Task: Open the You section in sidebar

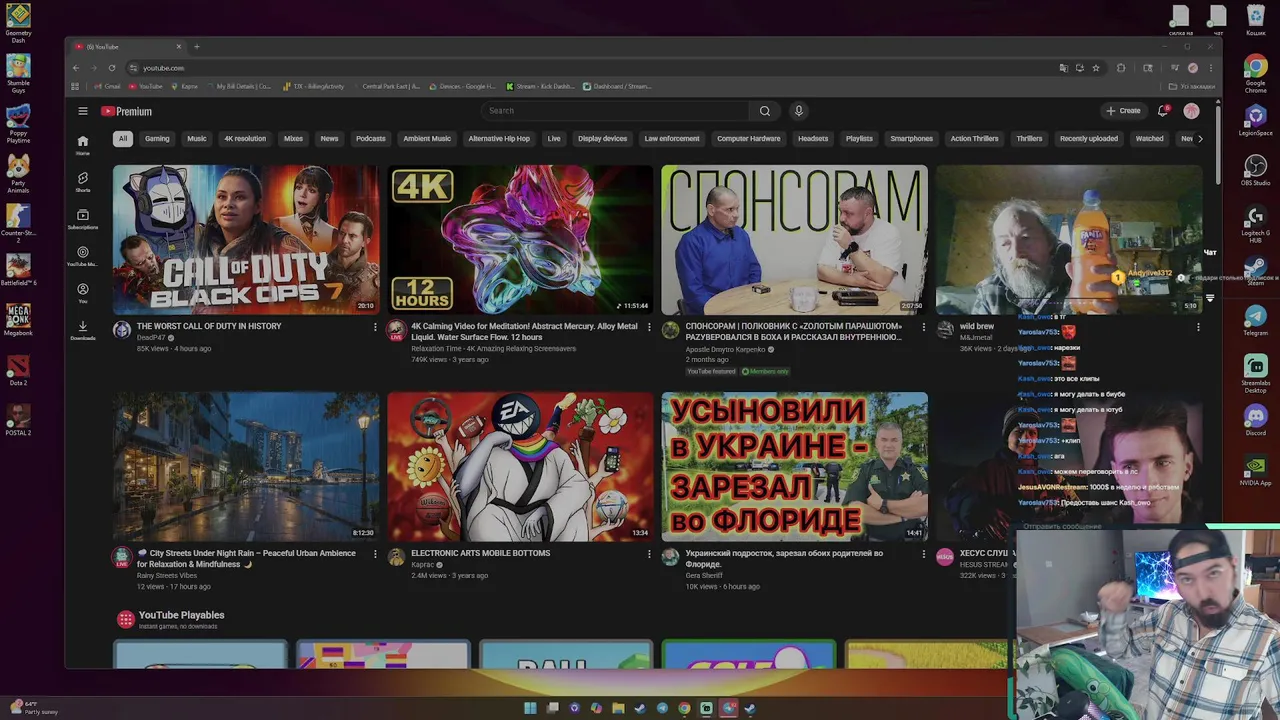Action: coord(83,293)
